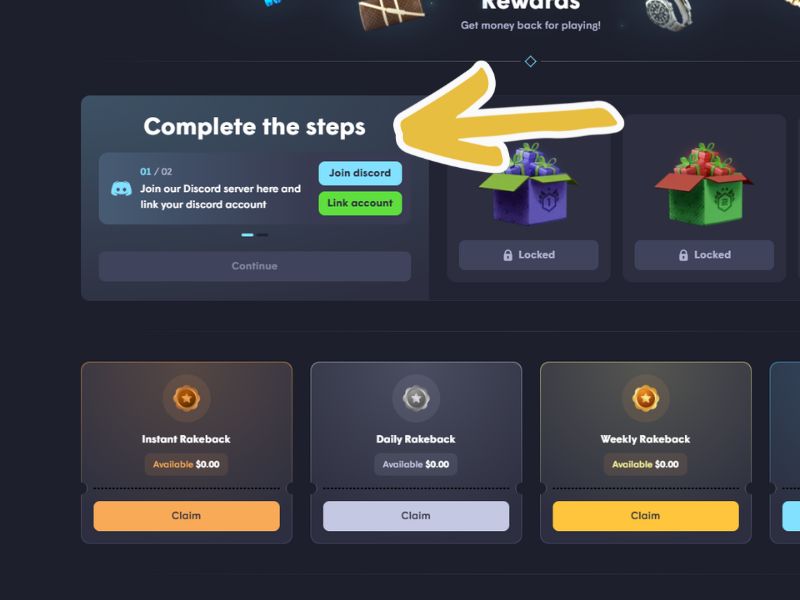Select the first active step pagination dot
The height and width of the screenshot is (600, 800).
pyautogui.click(x=247, y=235)
